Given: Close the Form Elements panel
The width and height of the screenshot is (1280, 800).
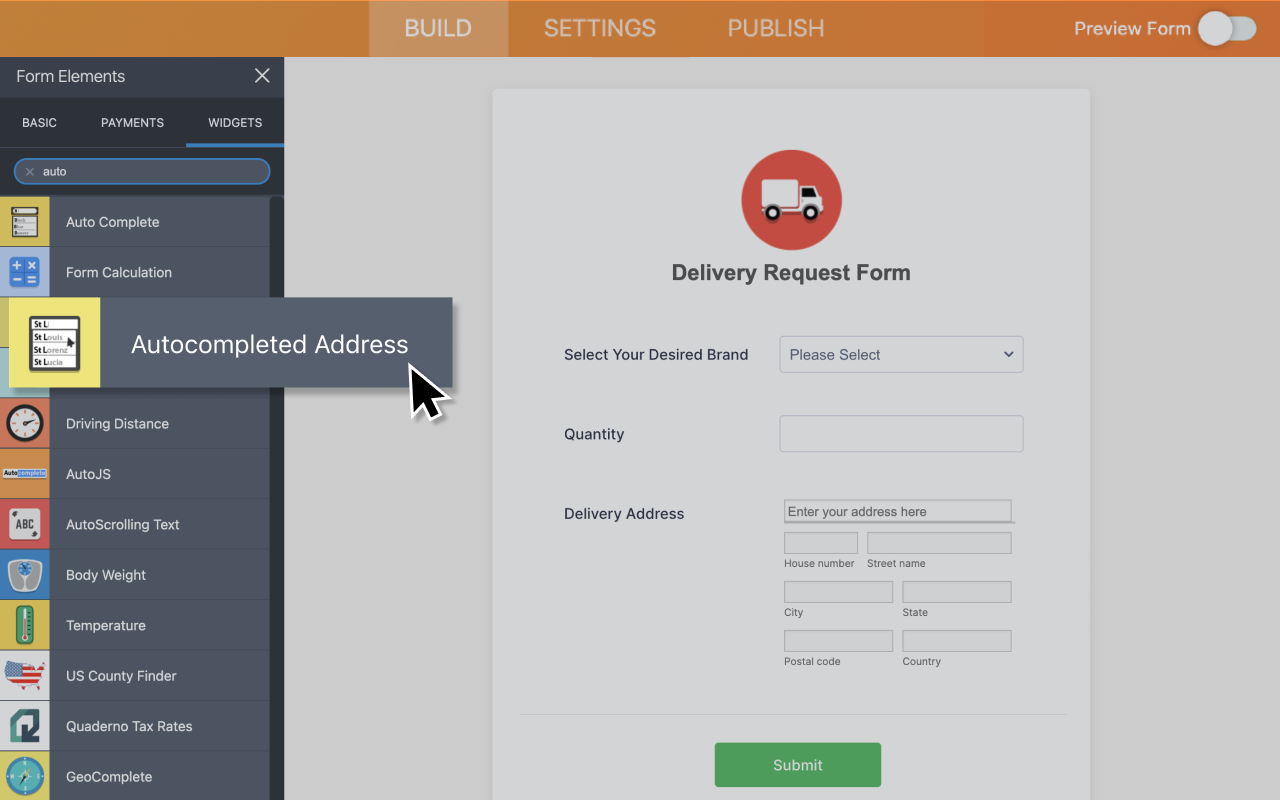Looking at the screenshot, I should point(261,75).
